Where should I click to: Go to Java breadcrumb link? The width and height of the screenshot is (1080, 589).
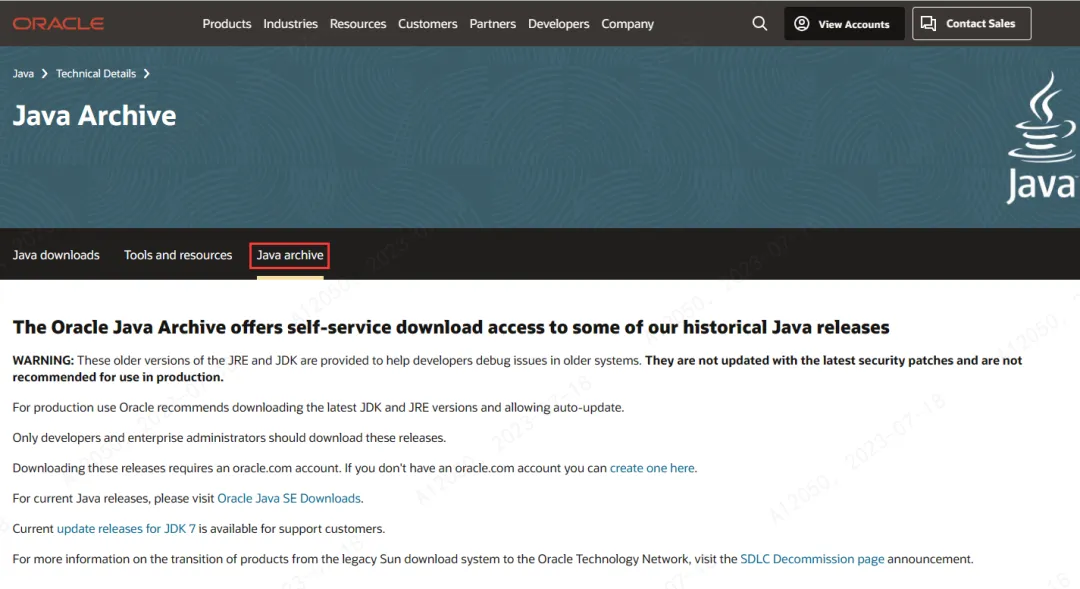tap(23, 74)
